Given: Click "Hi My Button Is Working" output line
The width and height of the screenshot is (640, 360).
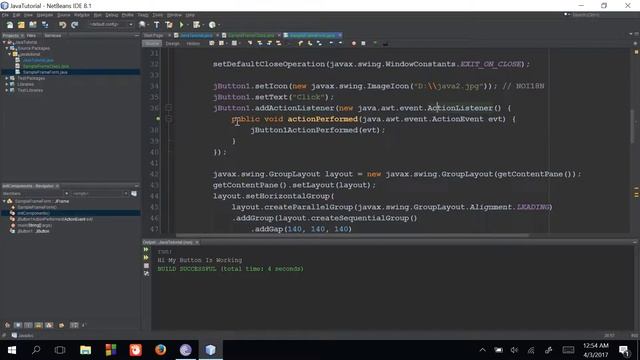Looking at the screenshot, I should coord(200,260).
